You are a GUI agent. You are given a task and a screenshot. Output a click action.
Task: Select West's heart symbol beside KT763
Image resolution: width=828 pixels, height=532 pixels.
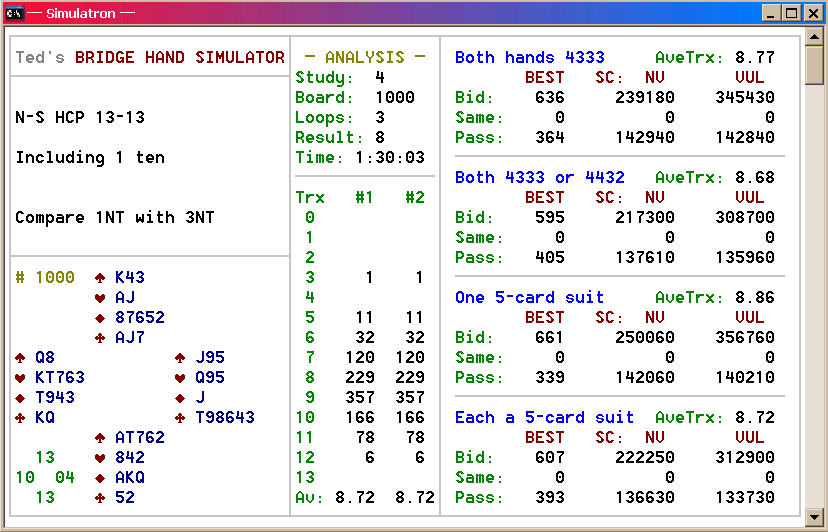pyautogui.click(x=20, y=378)
